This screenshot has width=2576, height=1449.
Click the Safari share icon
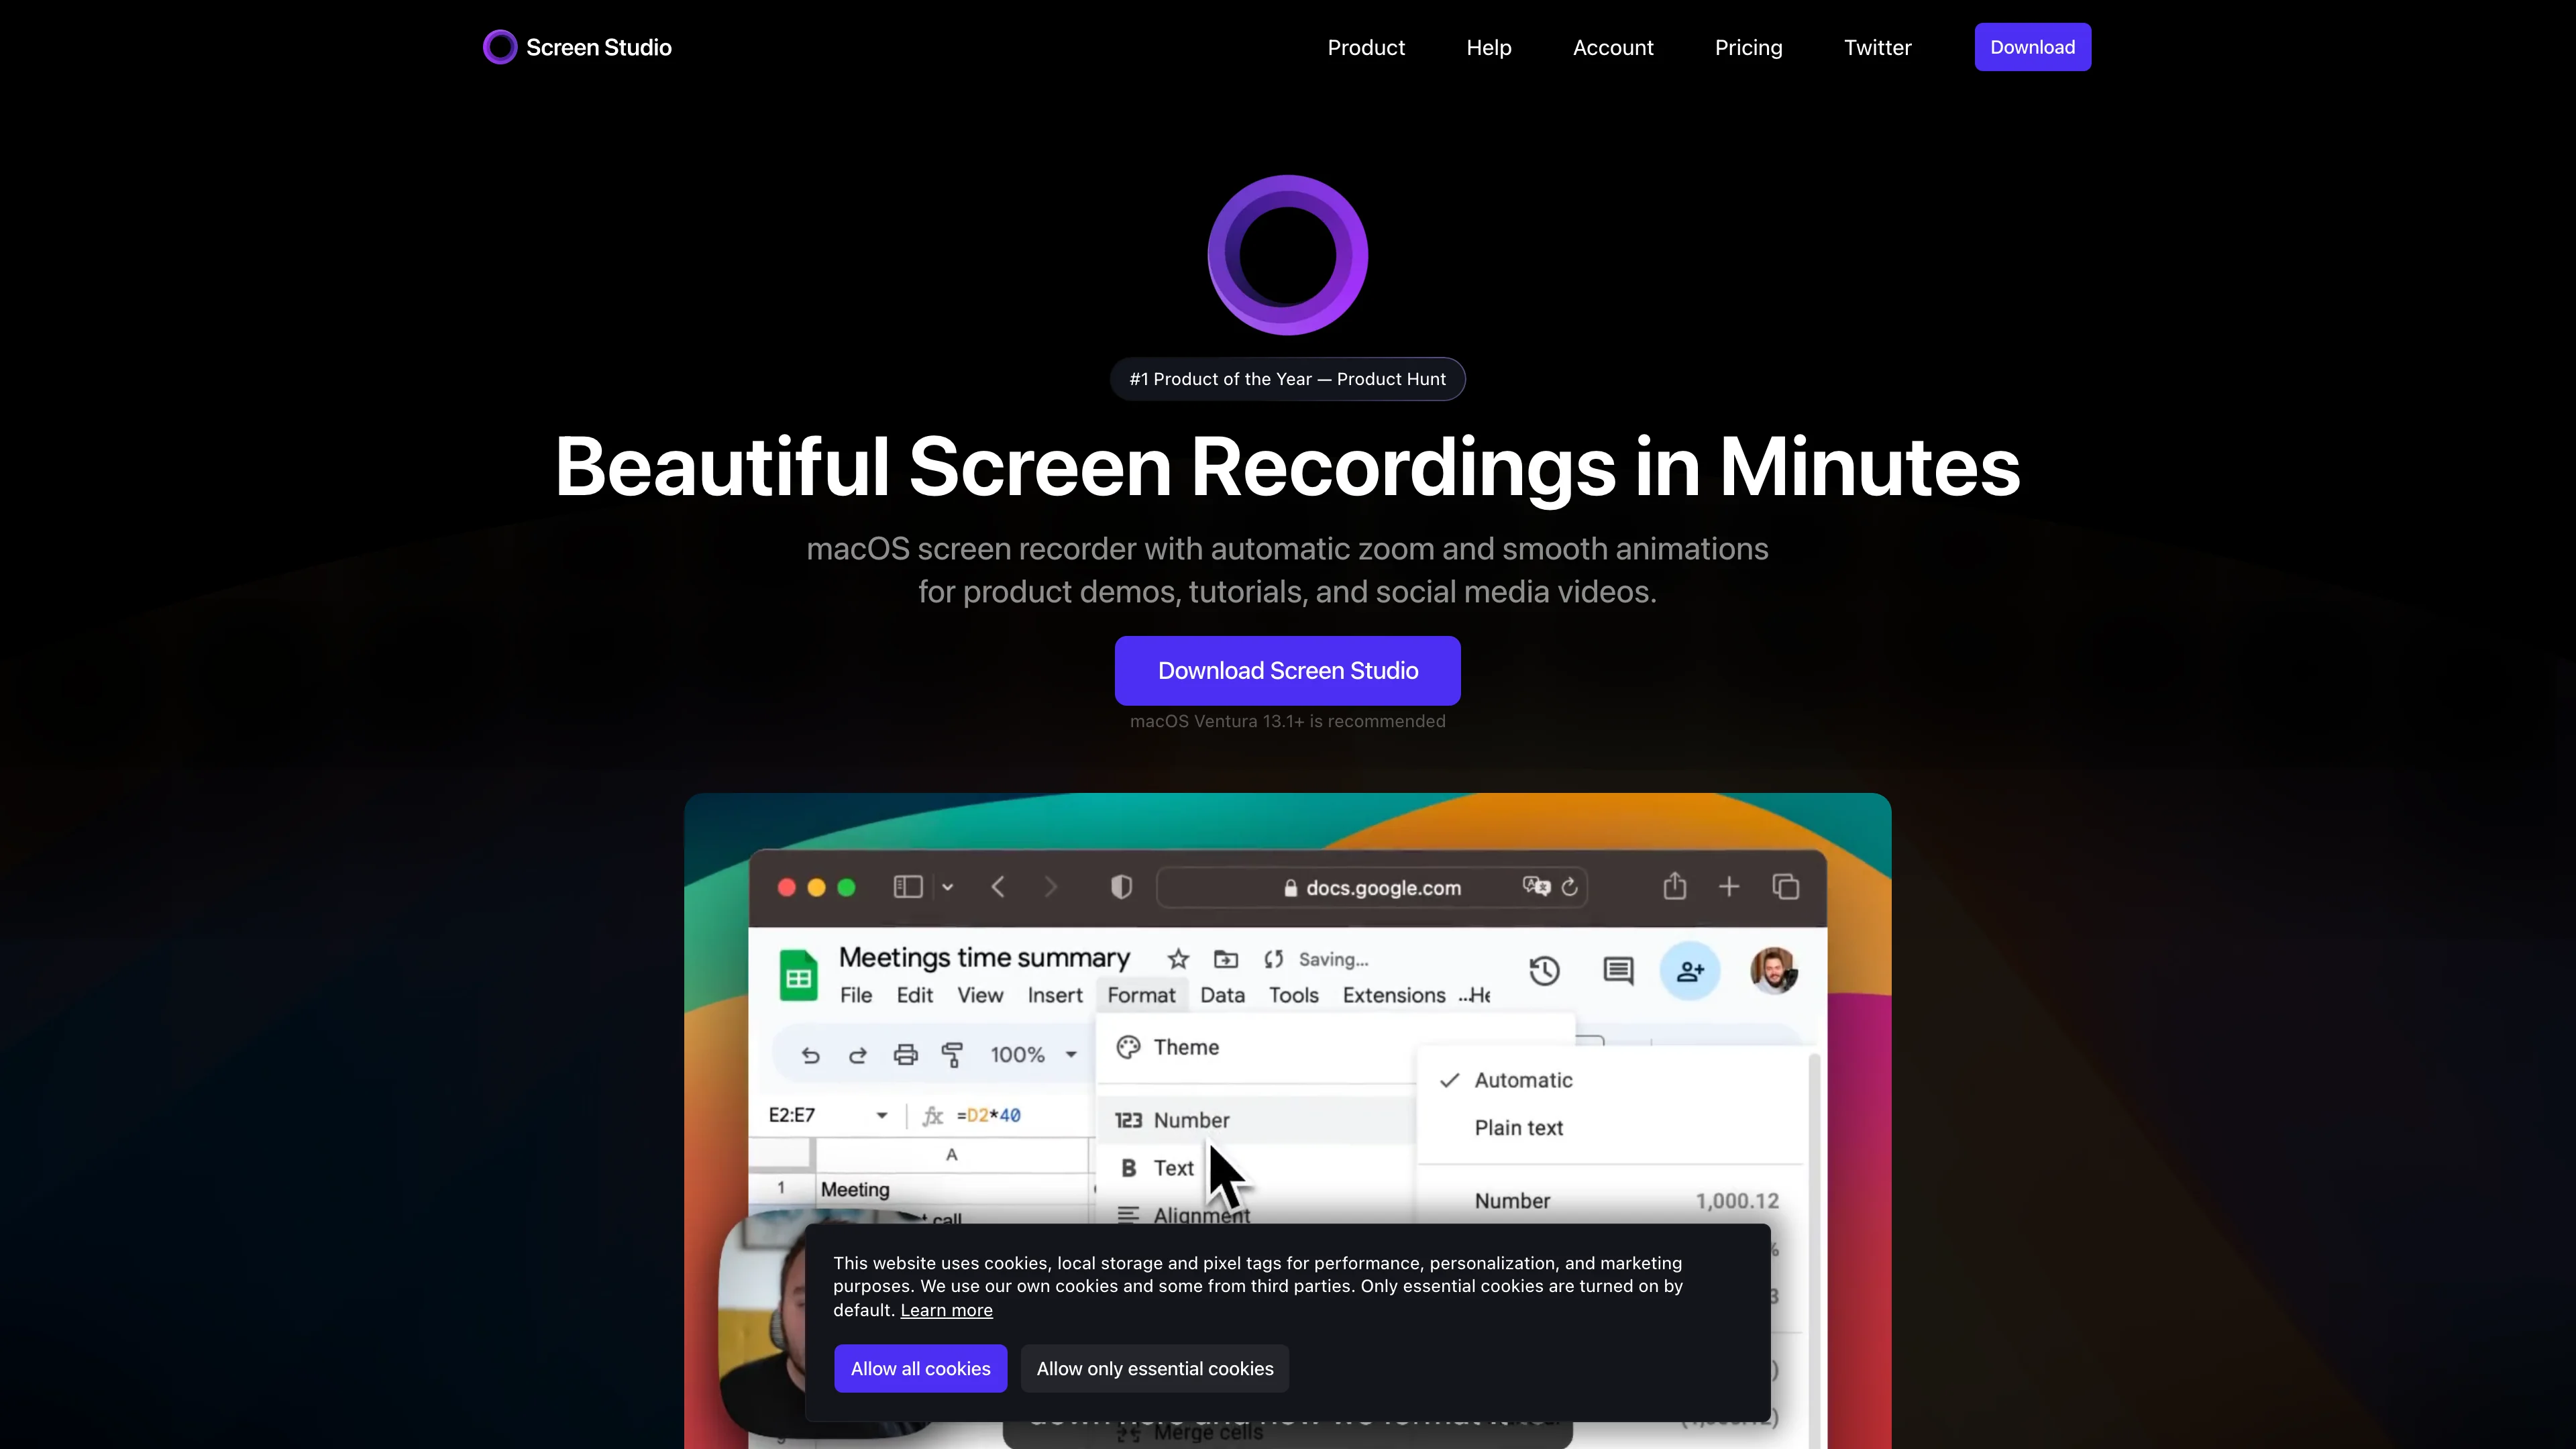click(x=1675, y=886)
